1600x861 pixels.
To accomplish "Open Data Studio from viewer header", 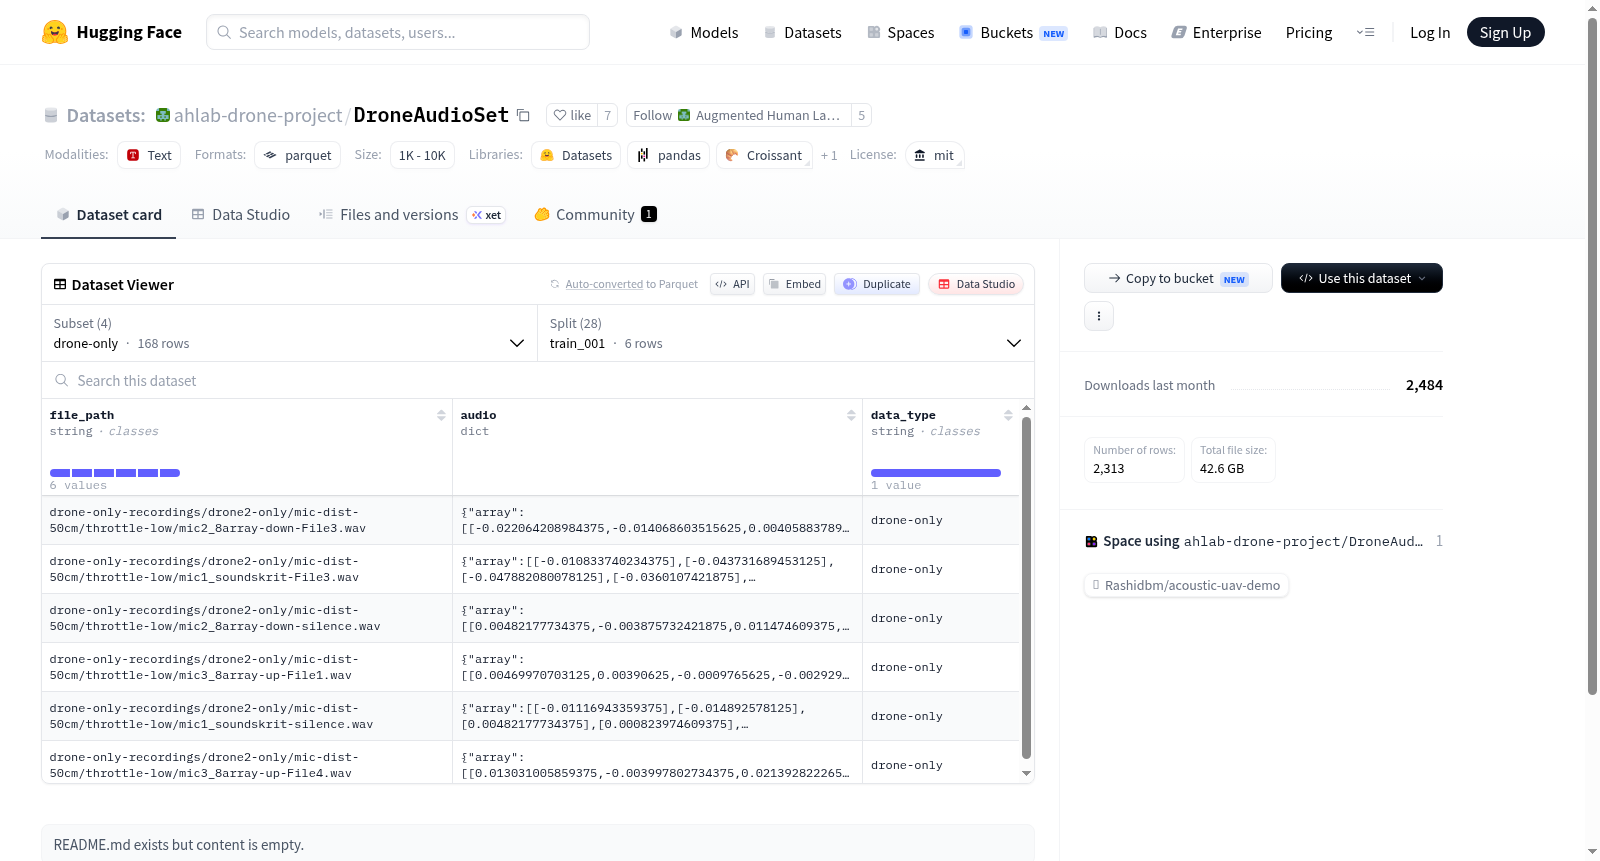I will tap(976, 284).
